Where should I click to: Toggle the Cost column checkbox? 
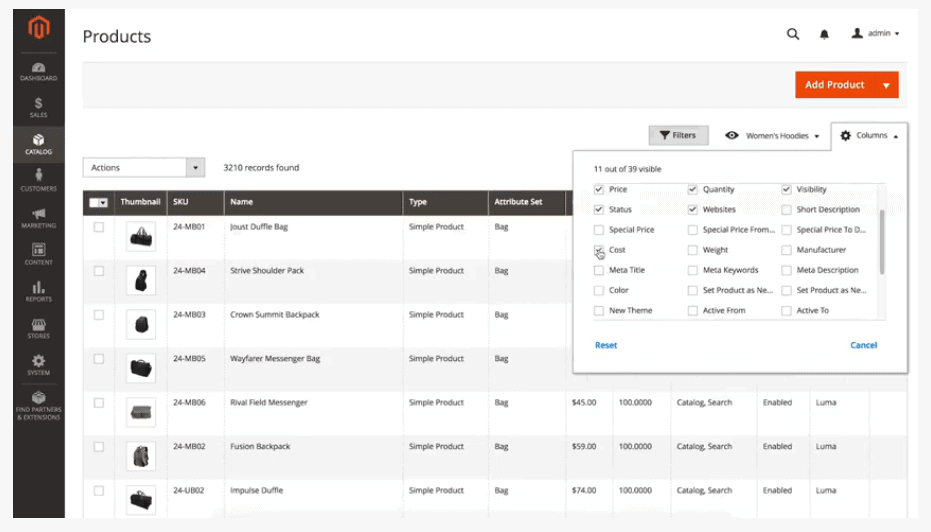tap(598, 250)
